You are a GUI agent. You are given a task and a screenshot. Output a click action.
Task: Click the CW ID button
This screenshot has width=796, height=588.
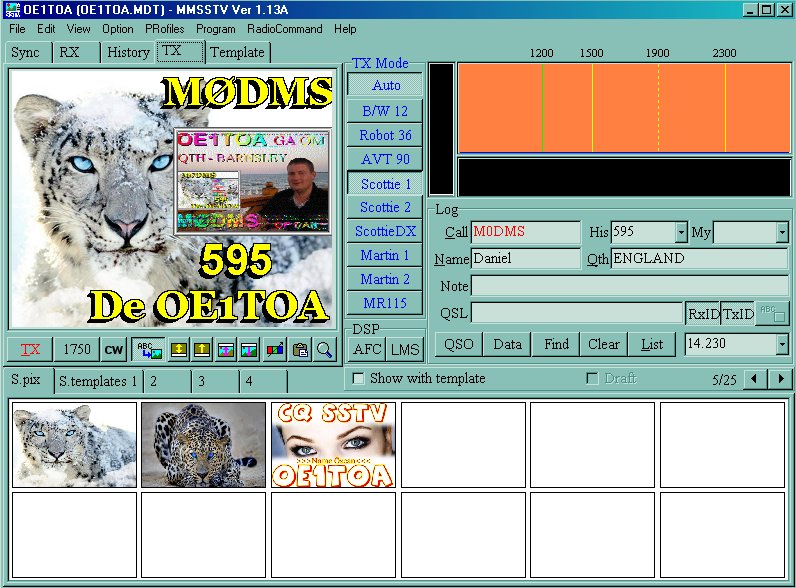point(114,350)
